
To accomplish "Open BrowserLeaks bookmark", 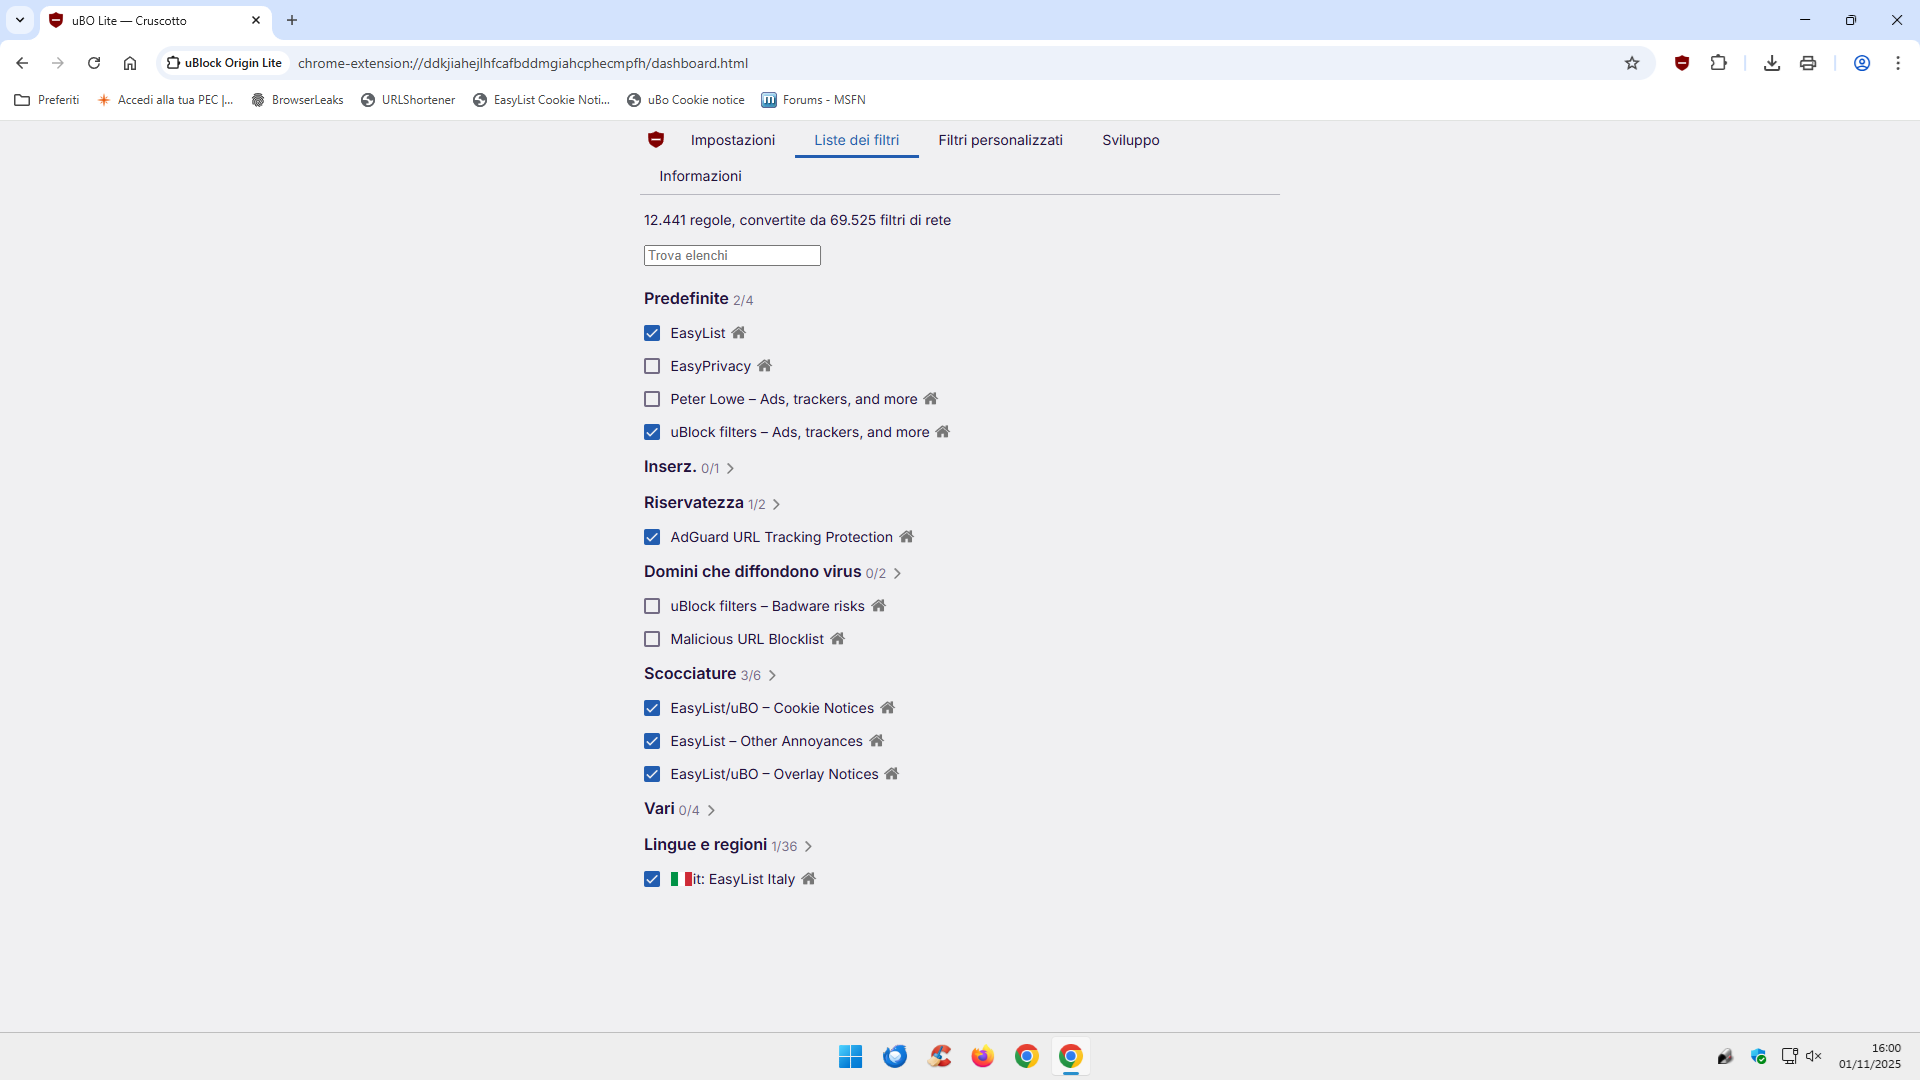I will pos(298,100).
